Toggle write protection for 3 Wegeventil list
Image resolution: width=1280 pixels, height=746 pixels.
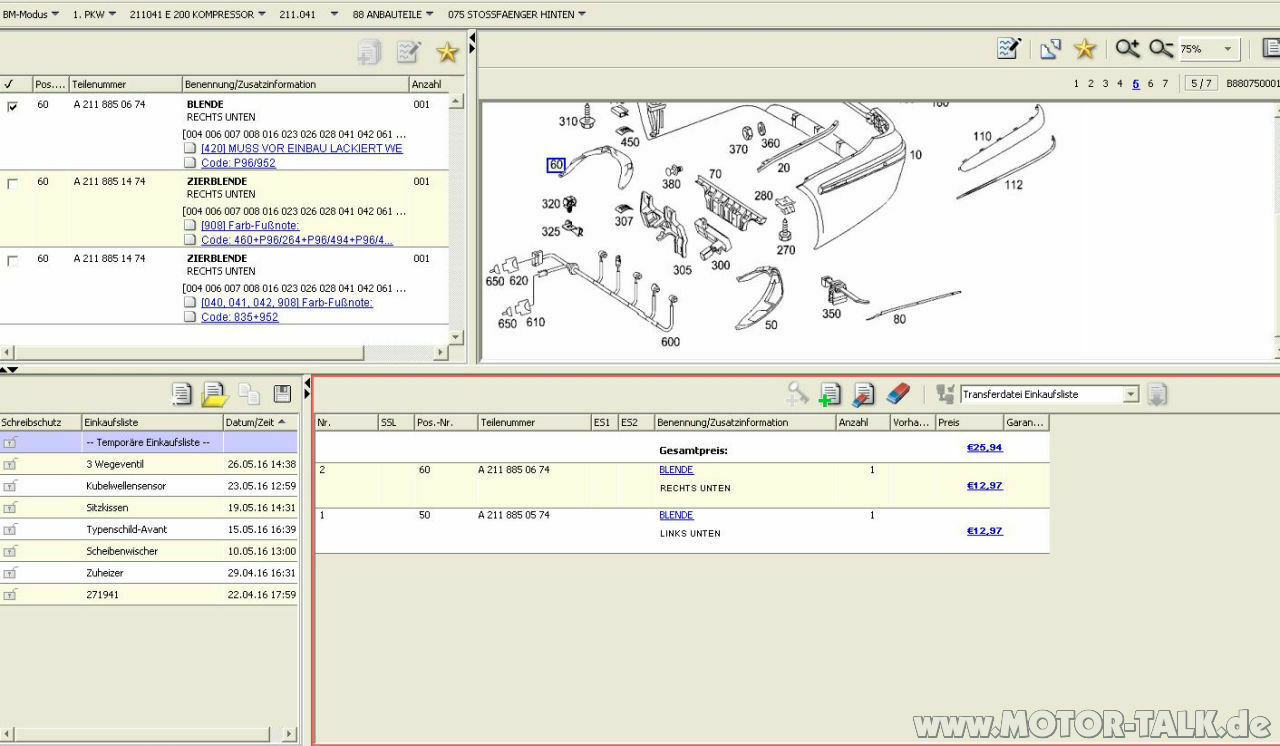(x=10, y=464)
